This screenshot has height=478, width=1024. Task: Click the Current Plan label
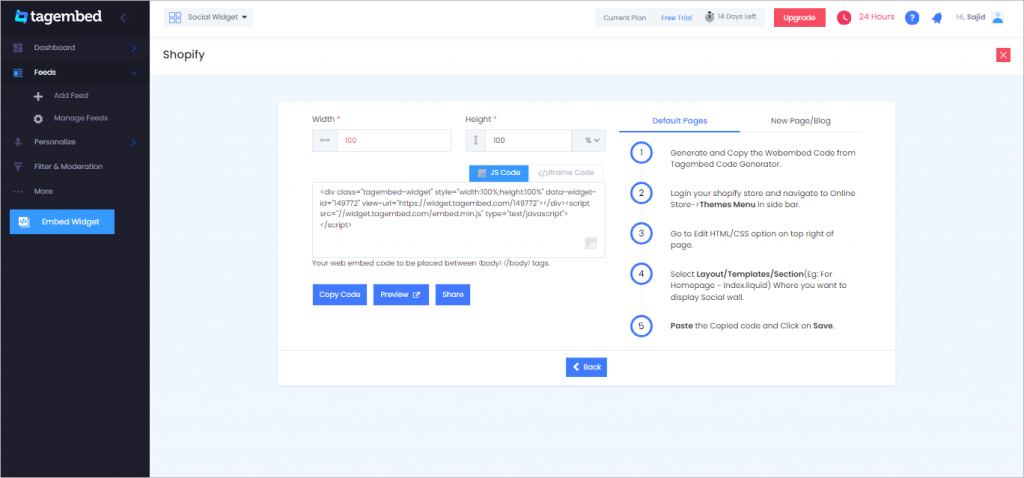click(624, 18)
